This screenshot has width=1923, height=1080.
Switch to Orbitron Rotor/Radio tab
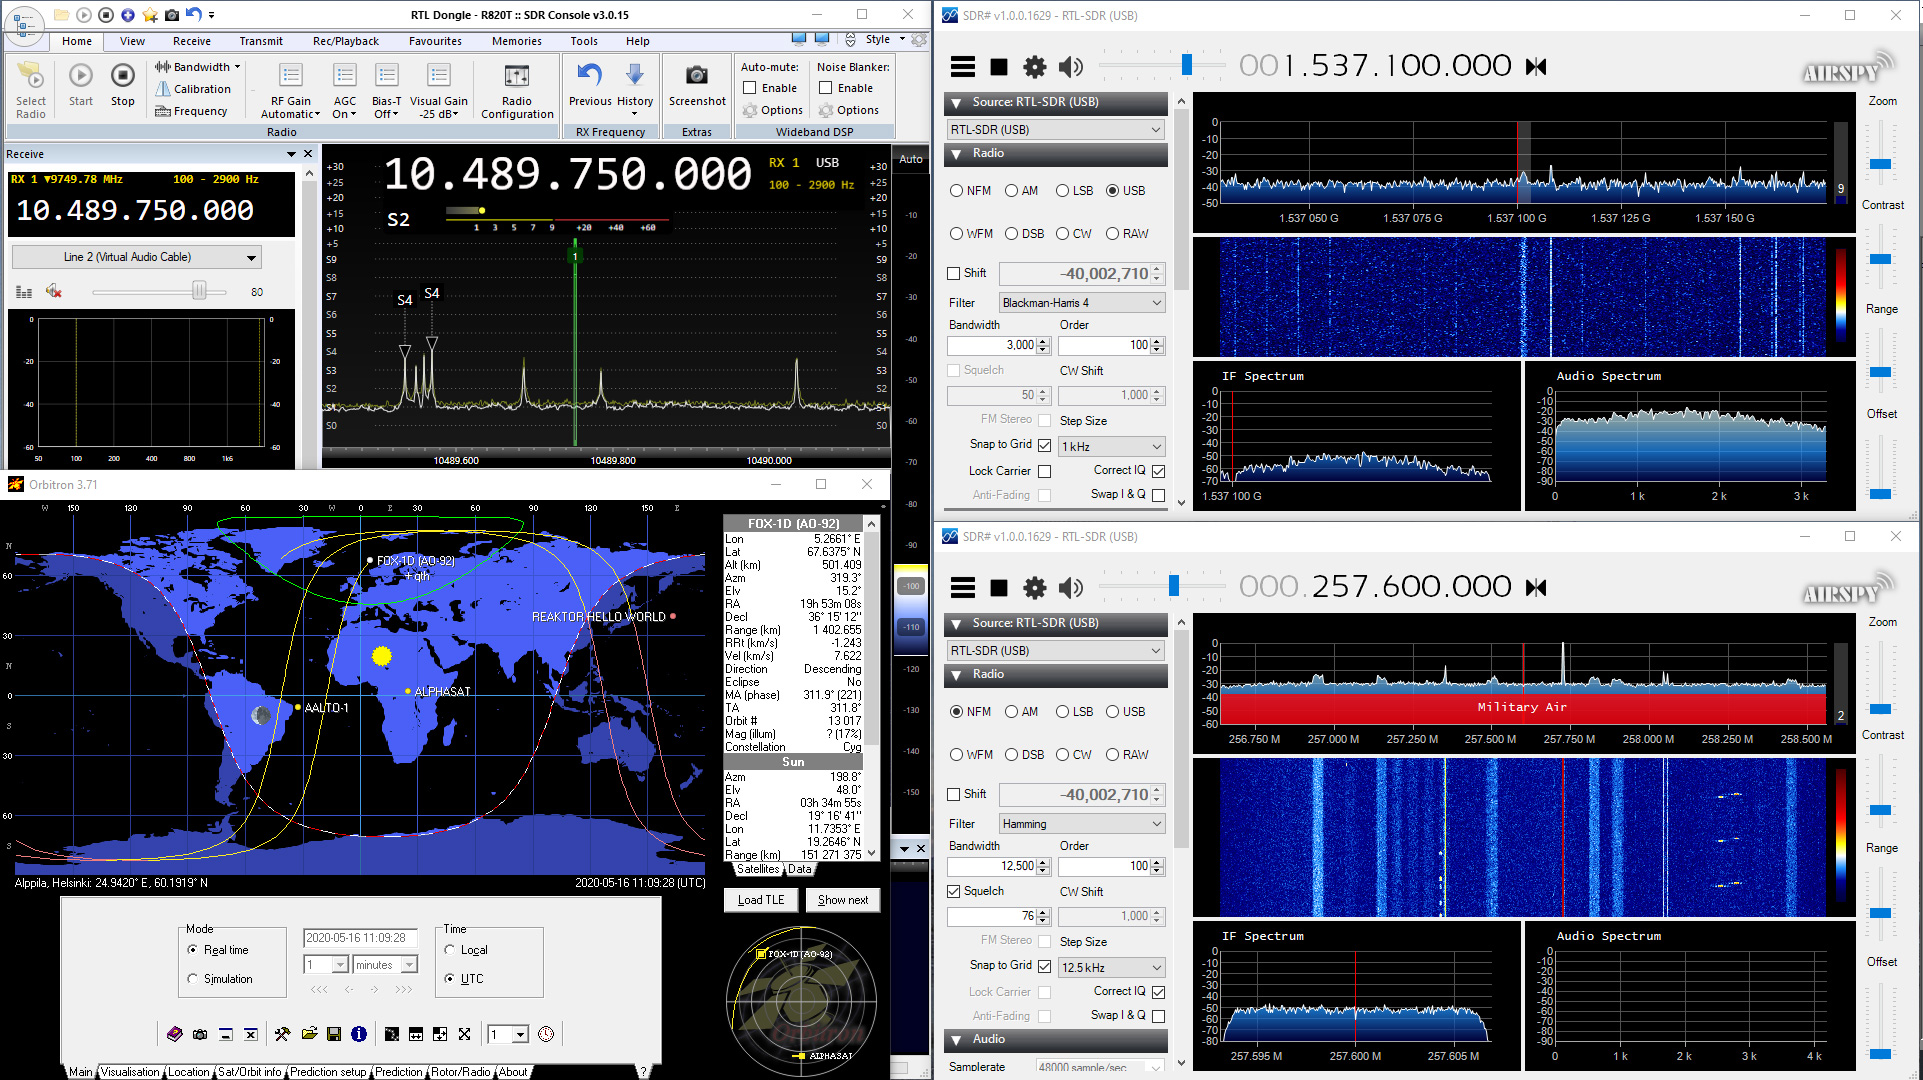point(460,1072)
